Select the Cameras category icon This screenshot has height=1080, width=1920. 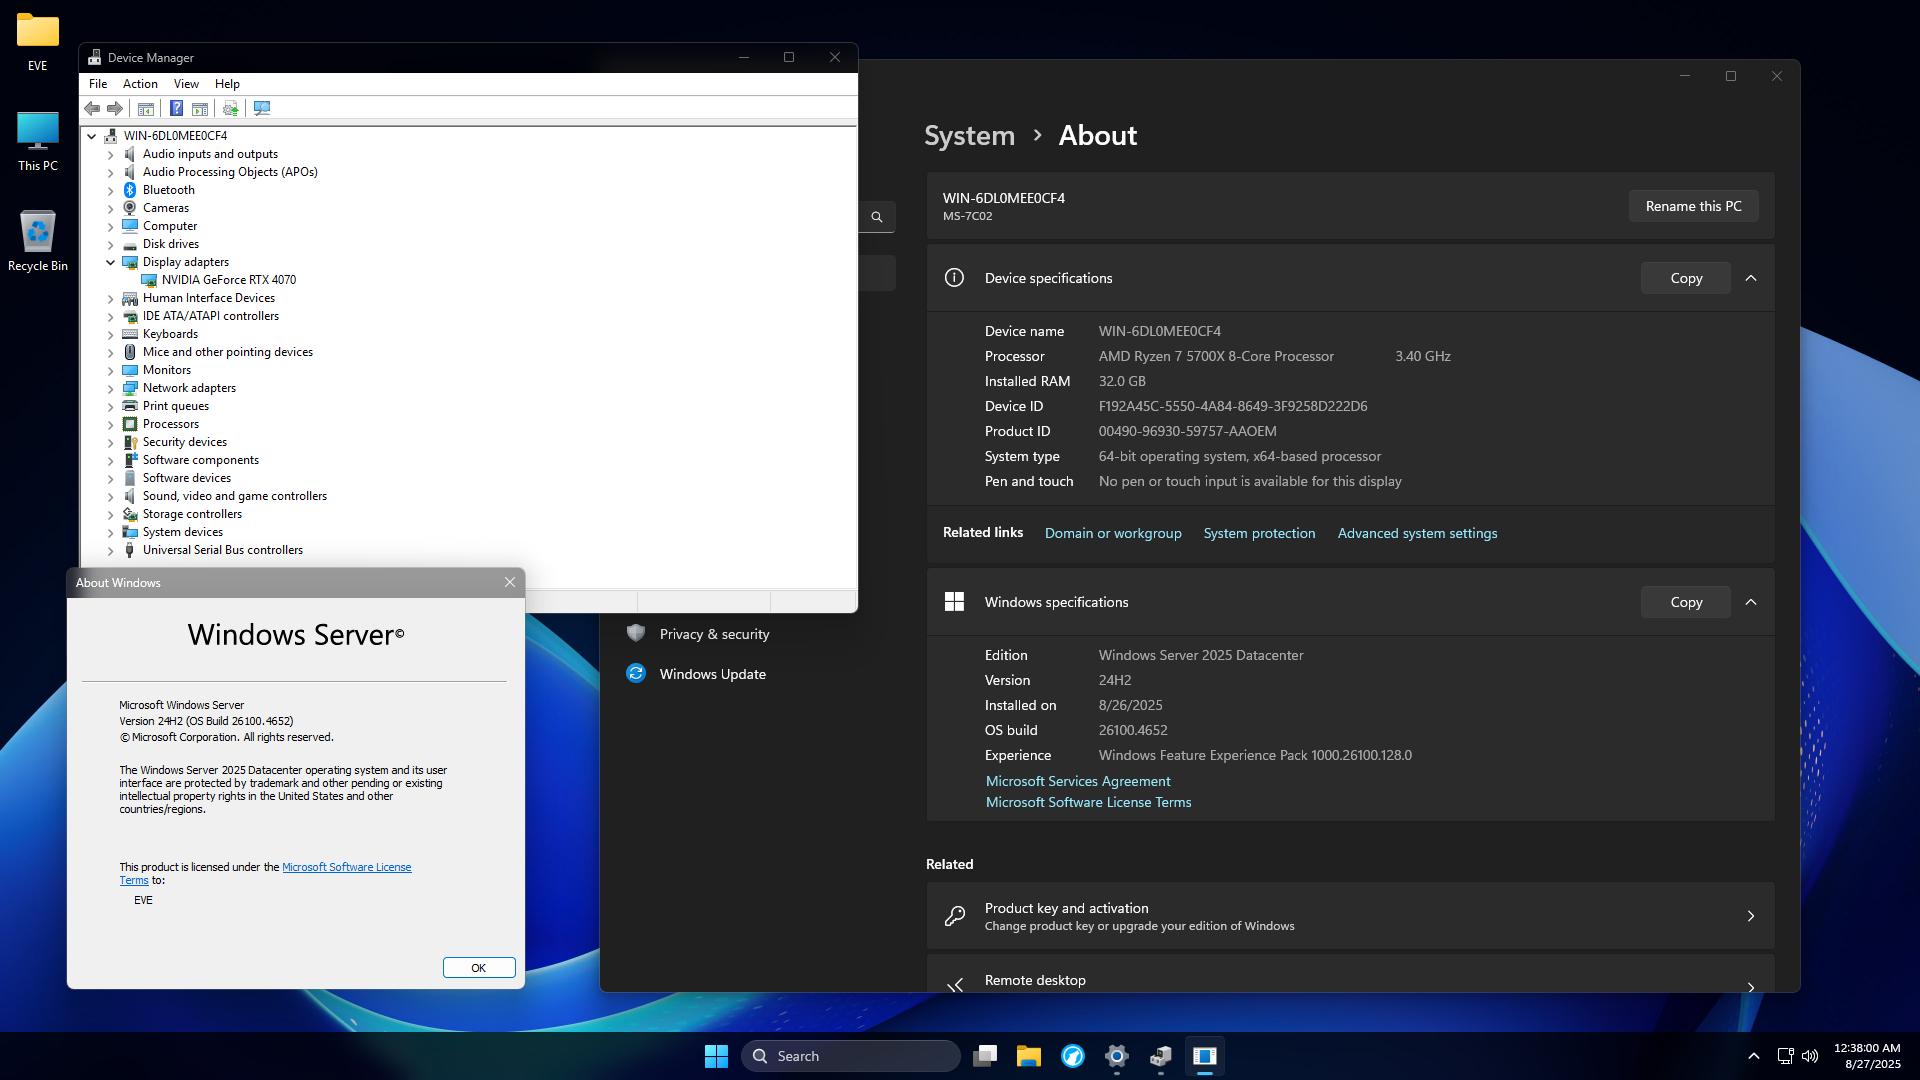pyautogui.click(x=130, y=208)
